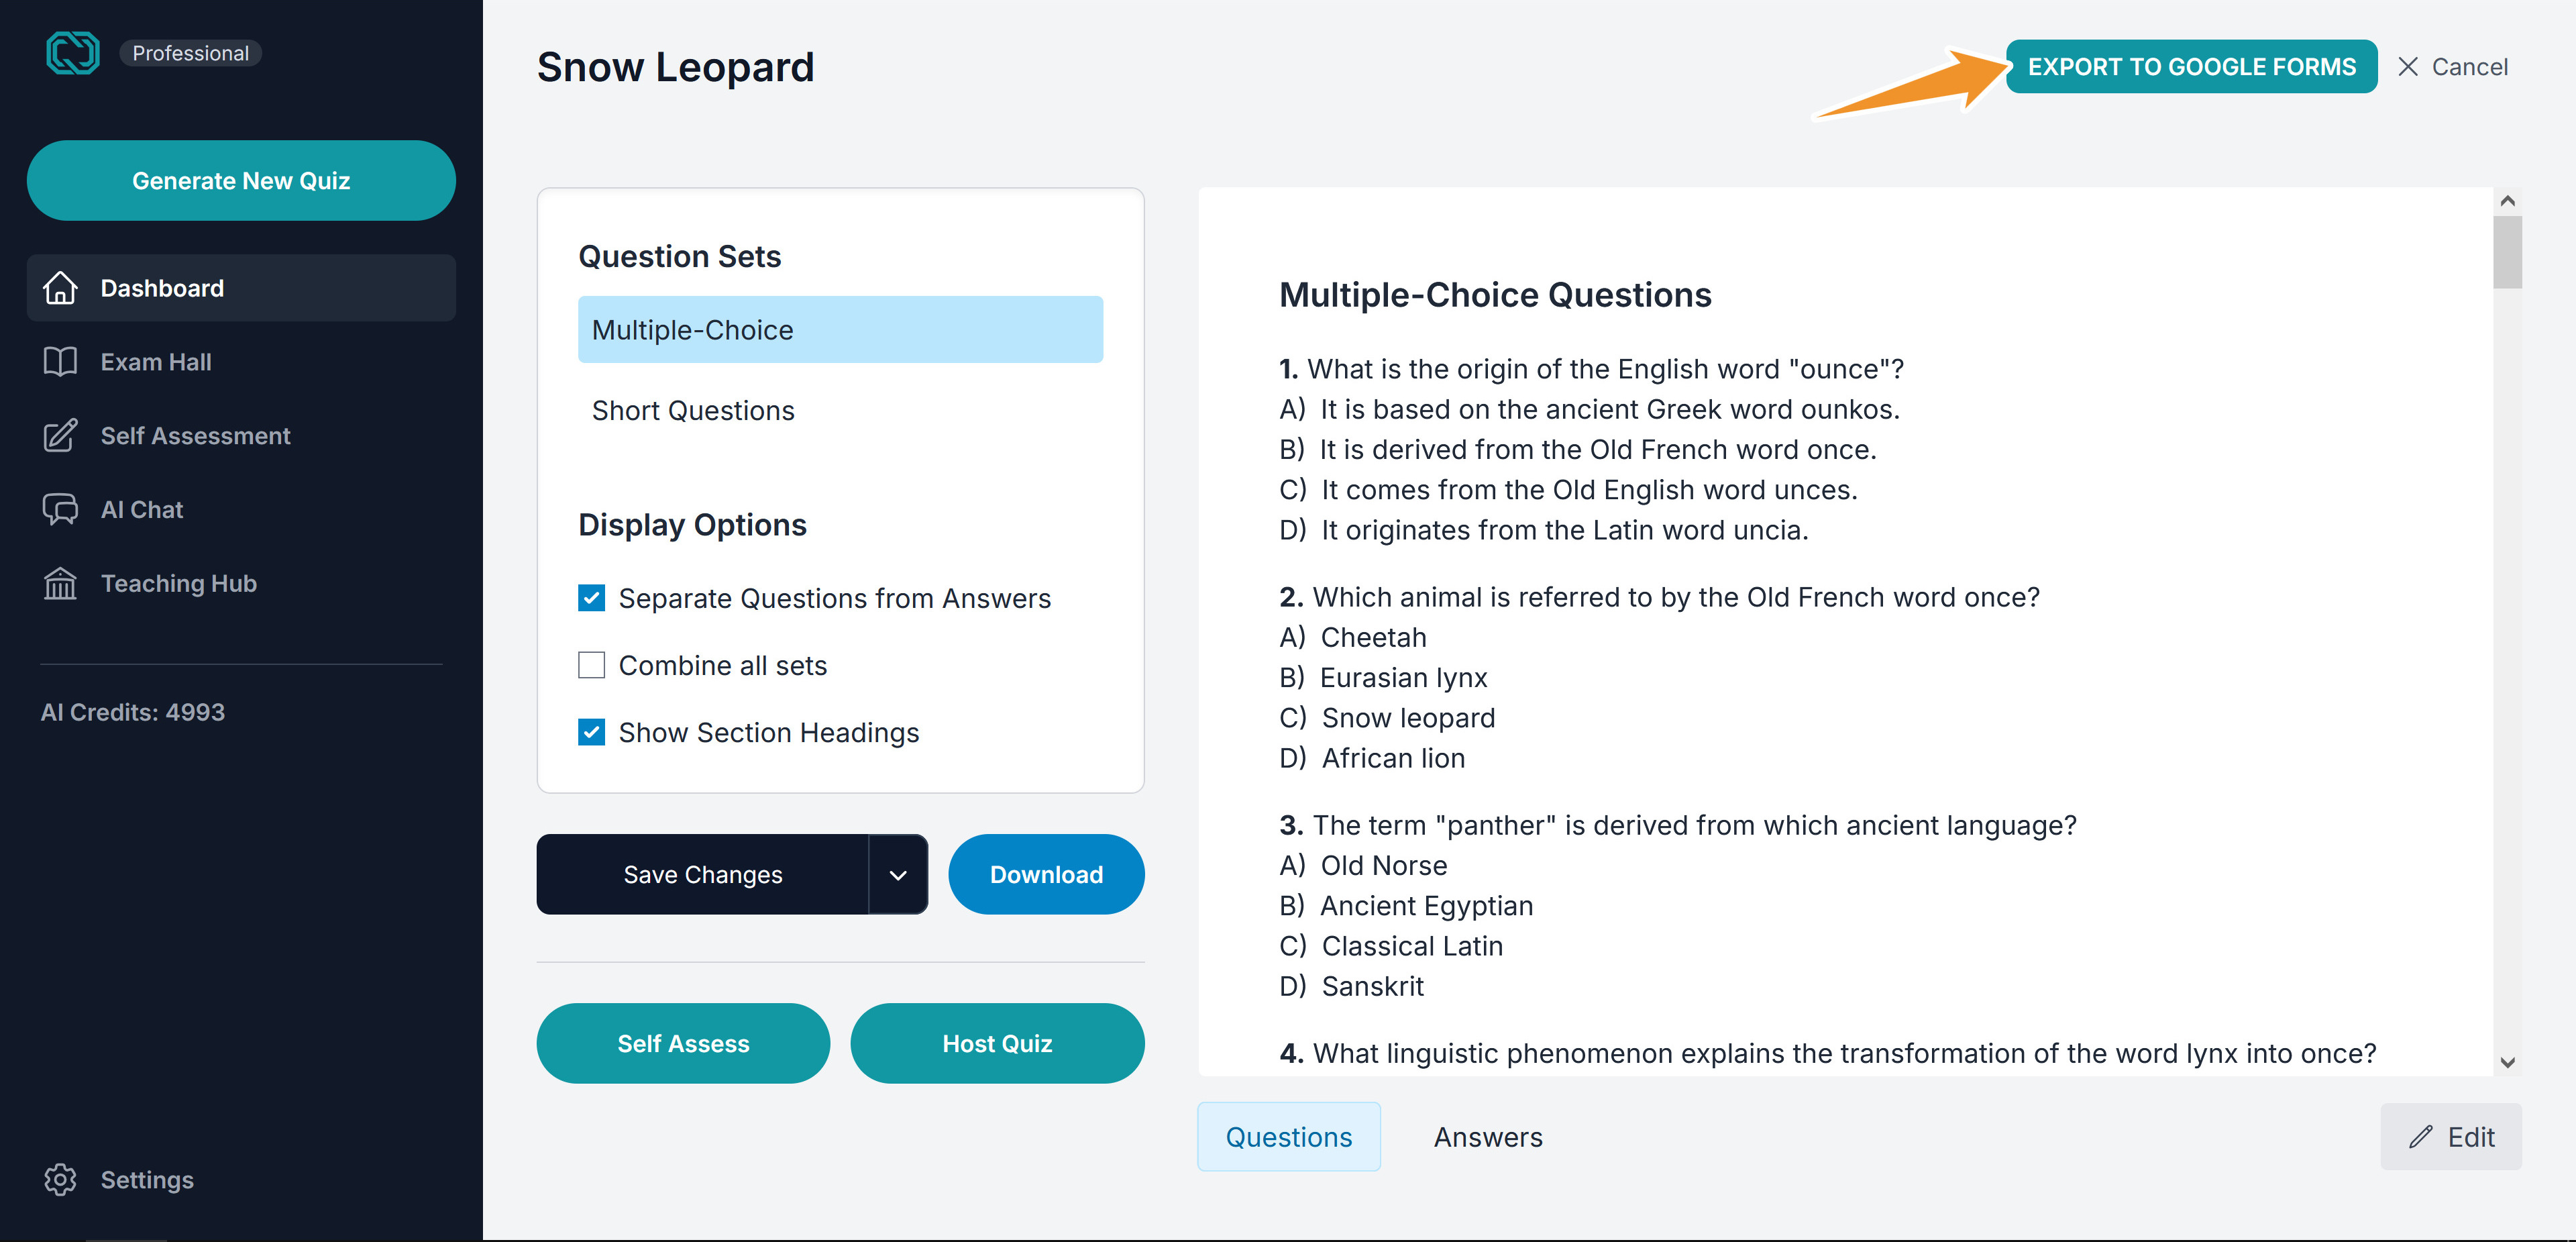The image size is (2576, 1242).
Task: Open Dashboard via the home icon
Action: coord(60,288)
